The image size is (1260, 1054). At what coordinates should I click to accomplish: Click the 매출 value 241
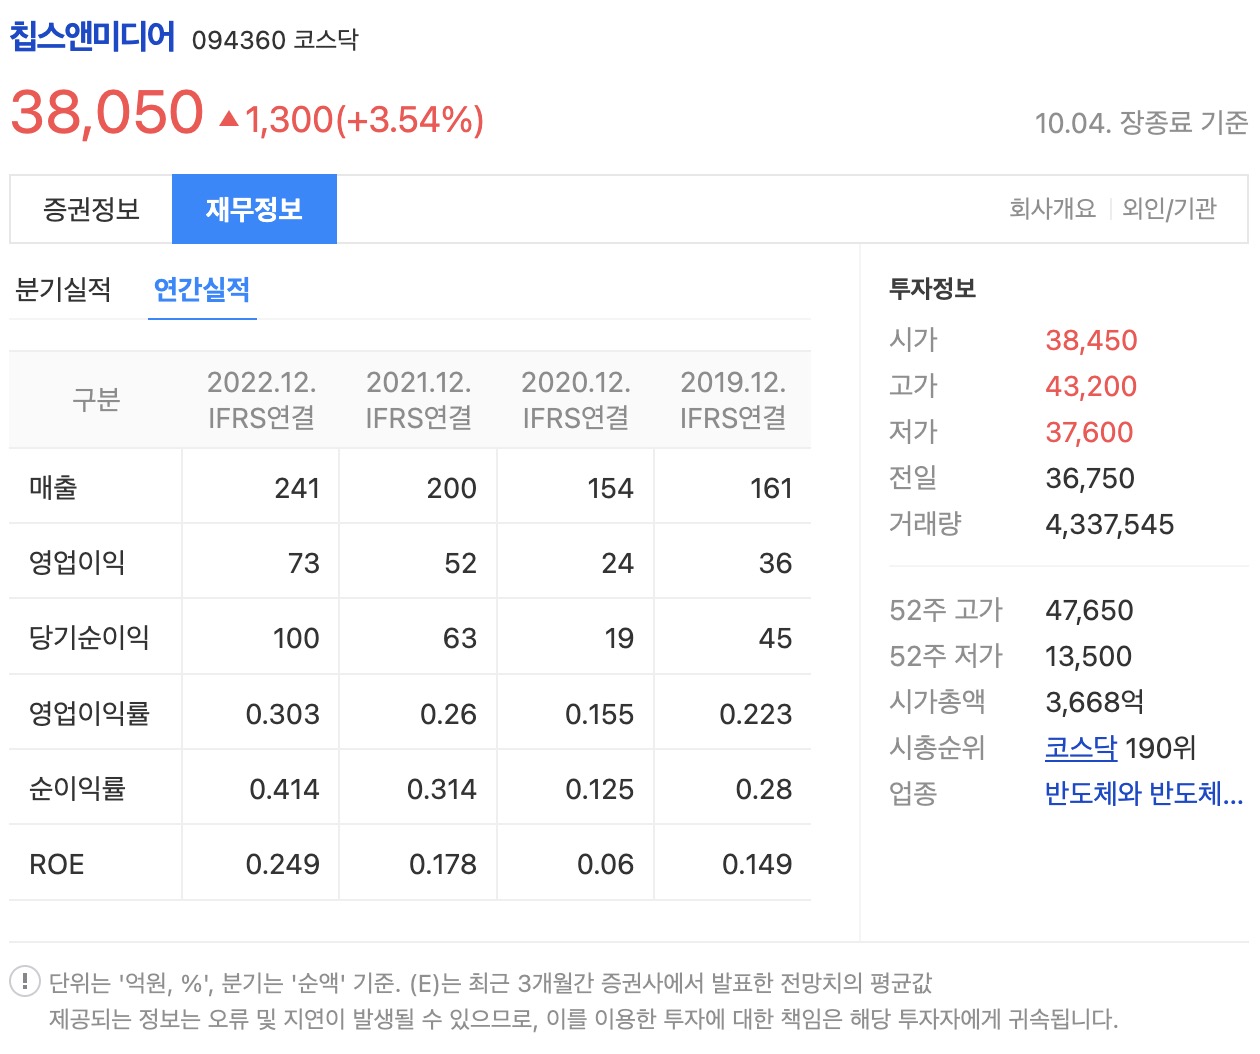297,488
